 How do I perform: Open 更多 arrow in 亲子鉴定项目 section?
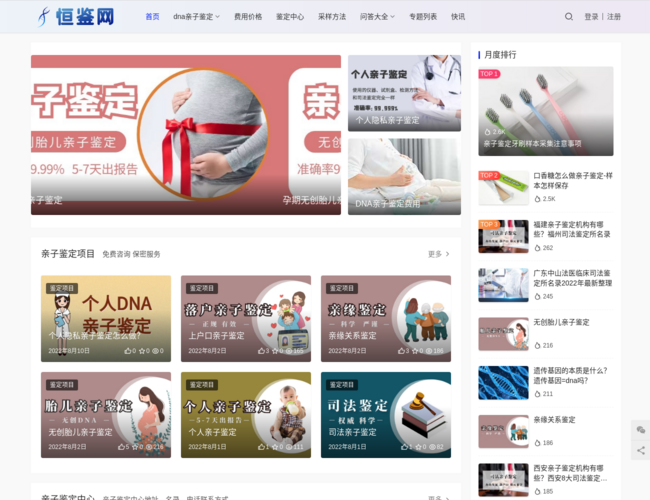(439, 254)
